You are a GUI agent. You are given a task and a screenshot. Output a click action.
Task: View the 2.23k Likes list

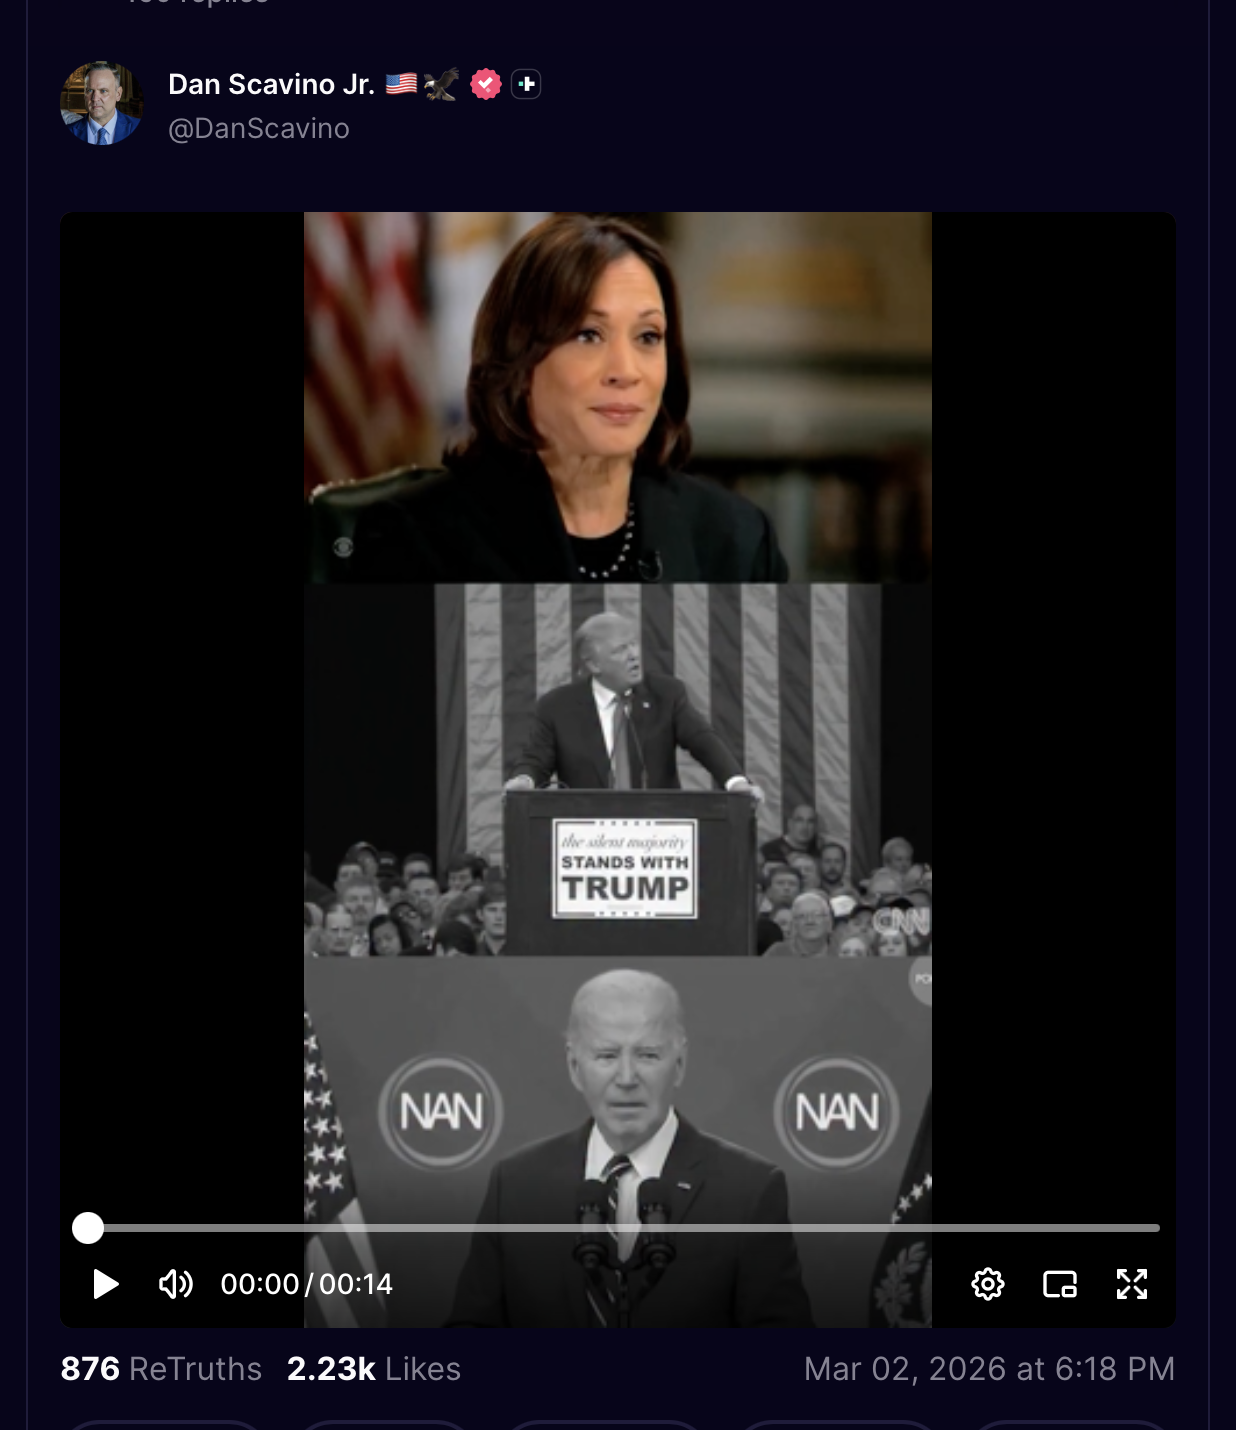[x=374, y=1369]
